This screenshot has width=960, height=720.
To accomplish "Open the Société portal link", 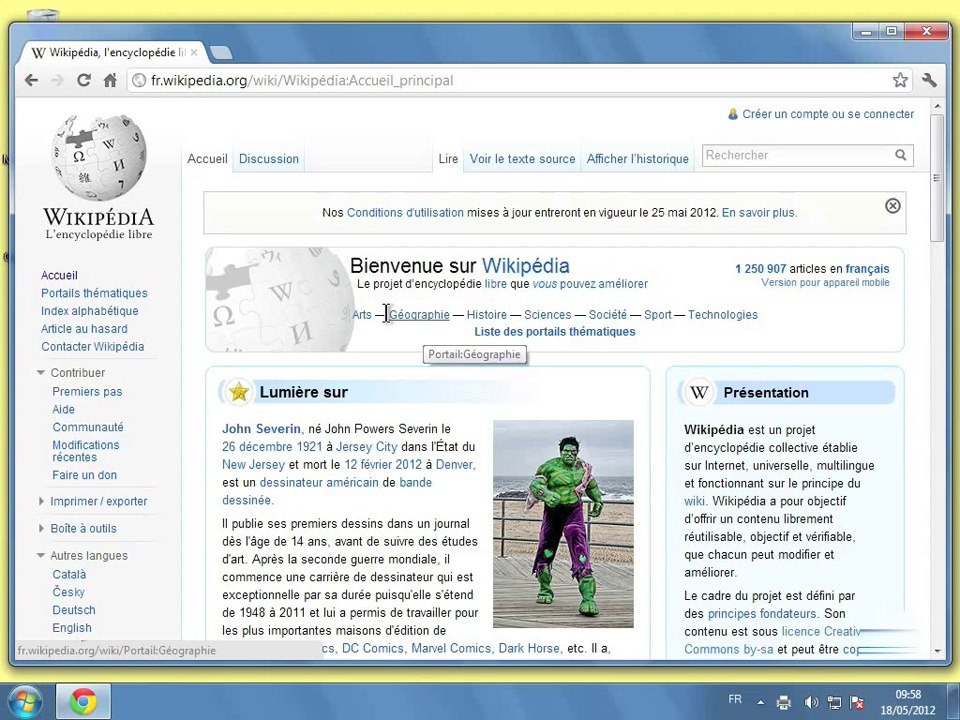I will click(607, 315).
